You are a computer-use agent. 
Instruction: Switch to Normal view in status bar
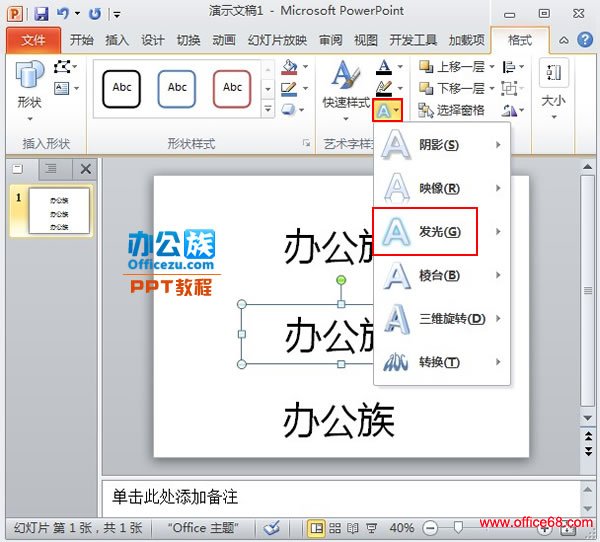tap(317, 529)
